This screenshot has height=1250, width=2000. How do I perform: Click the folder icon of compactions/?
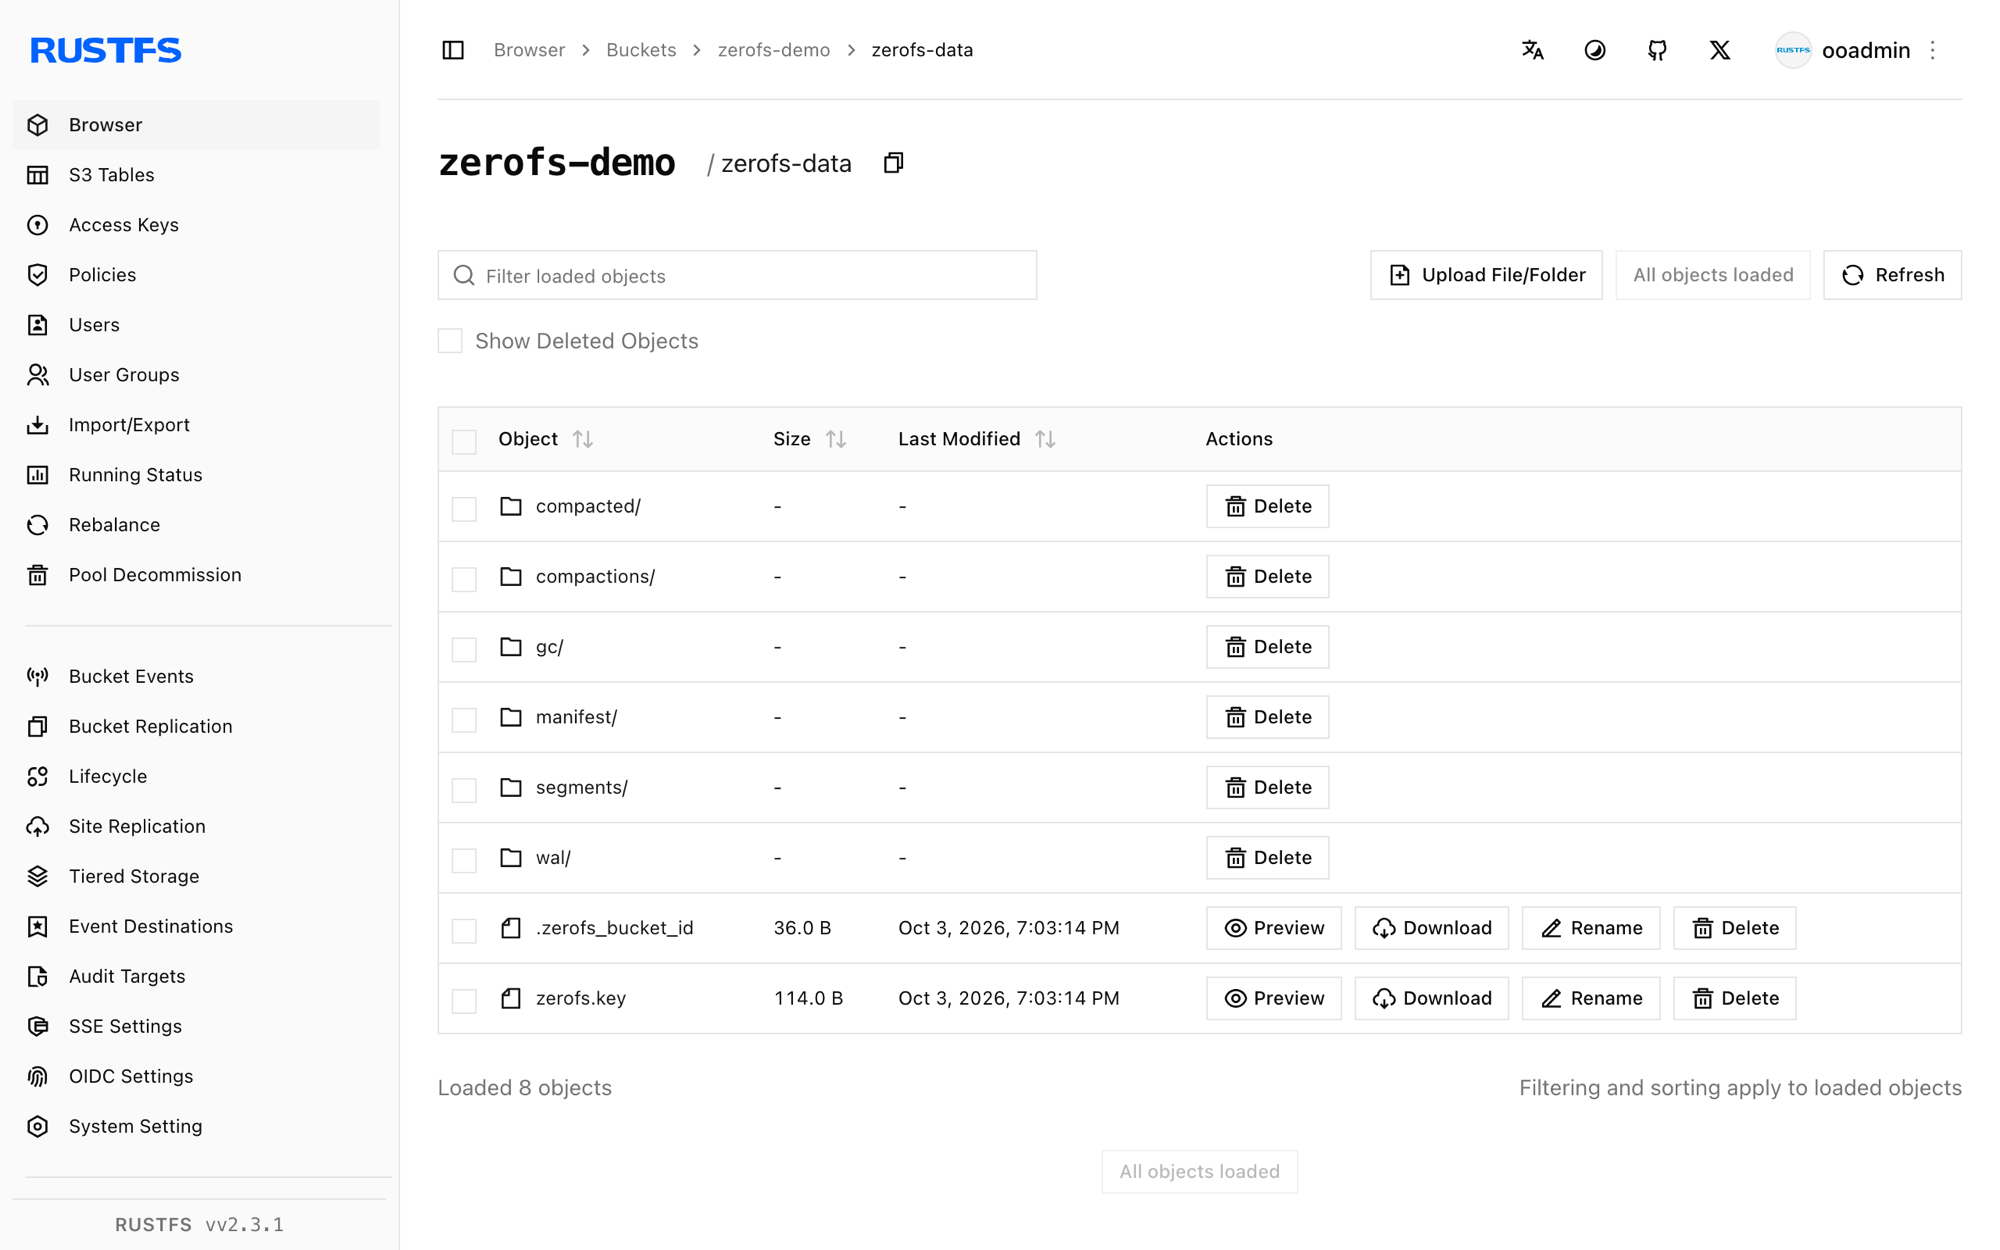pyautogui.click(x=511, y=577)
